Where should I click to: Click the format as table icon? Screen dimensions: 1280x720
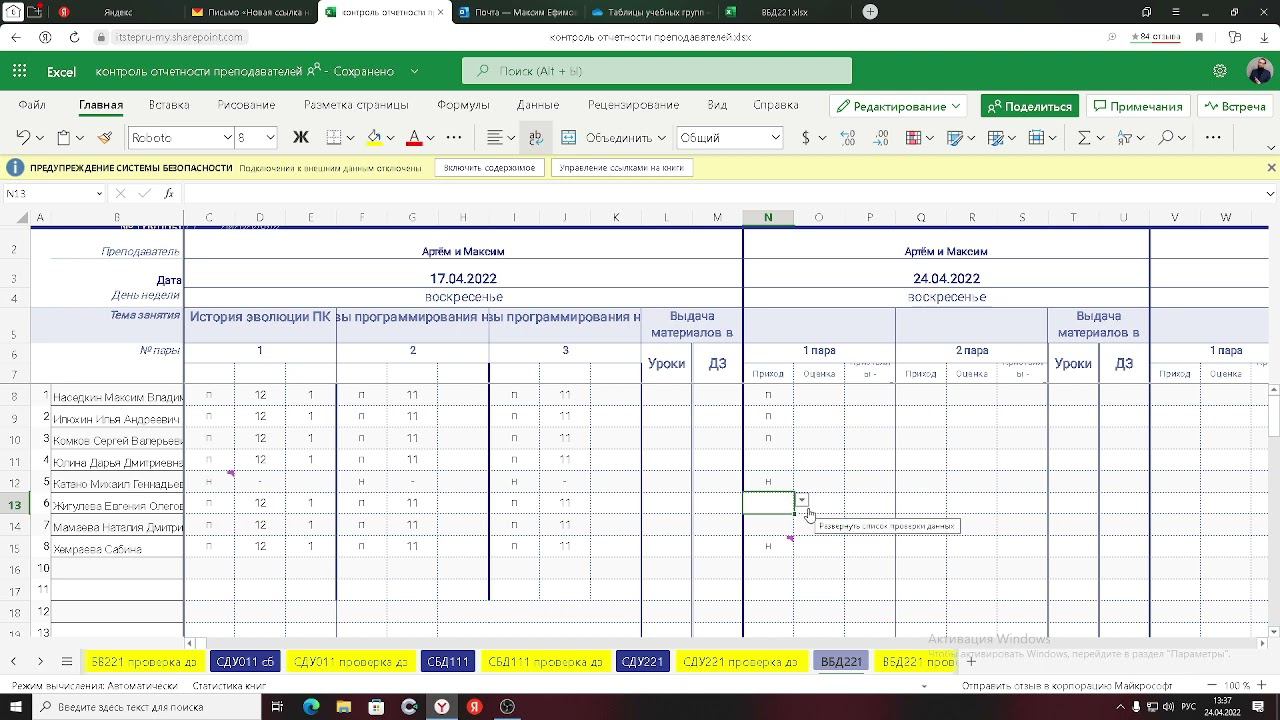995,138
